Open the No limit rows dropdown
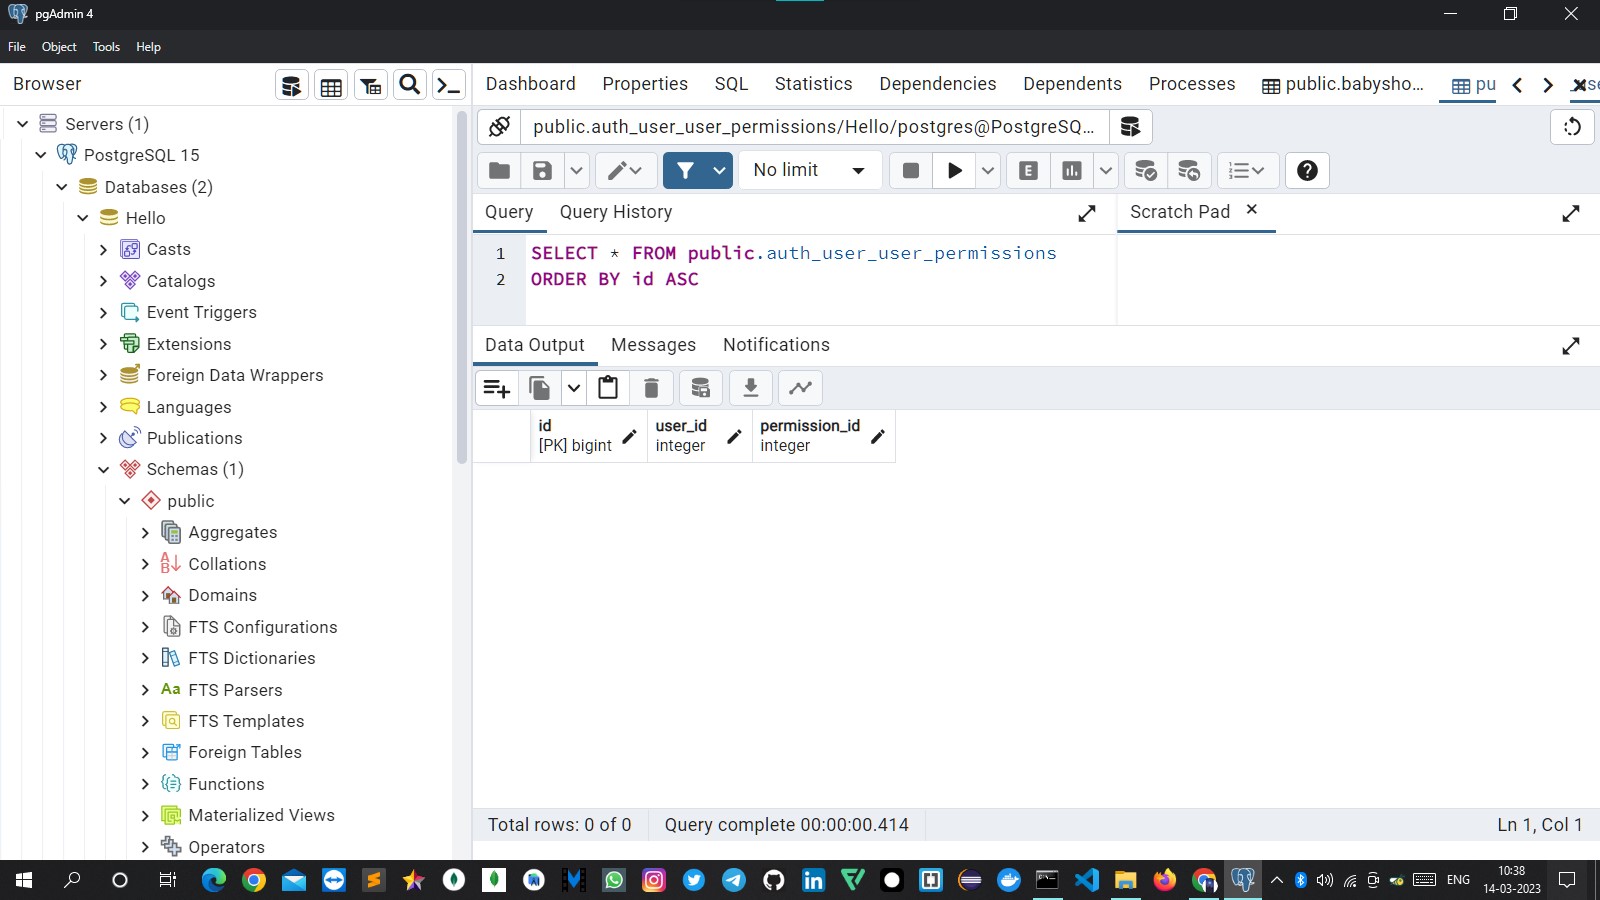The image size is (1600, 900). tap(810, 170)
